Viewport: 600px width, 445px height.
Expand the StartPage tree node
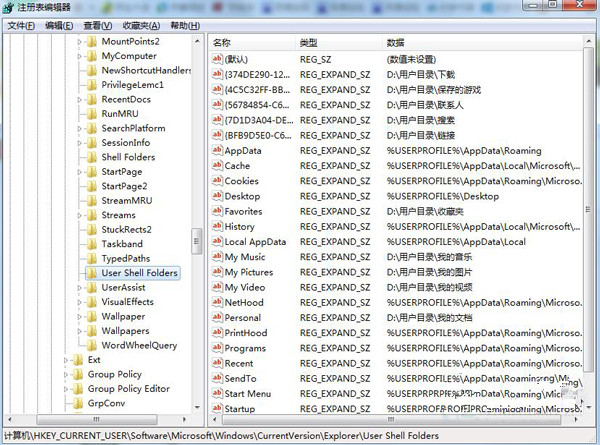click(x=80, y=172)
